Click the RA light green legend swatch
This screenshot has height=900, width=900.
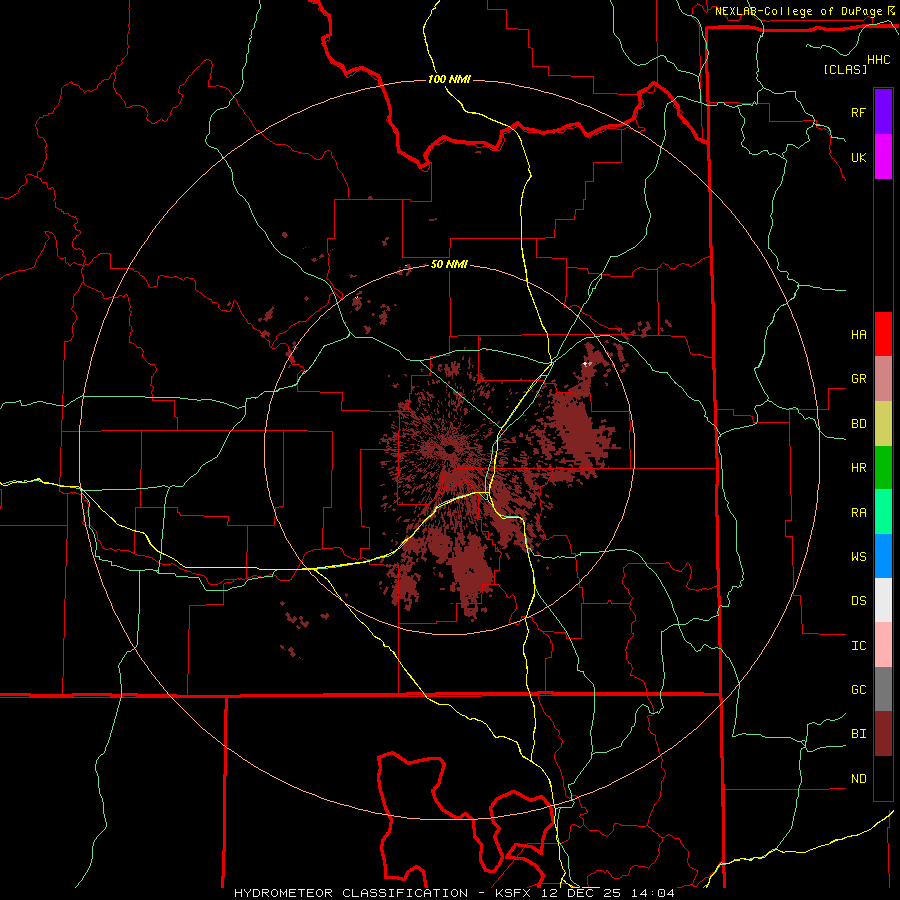(x=883, y=512)
